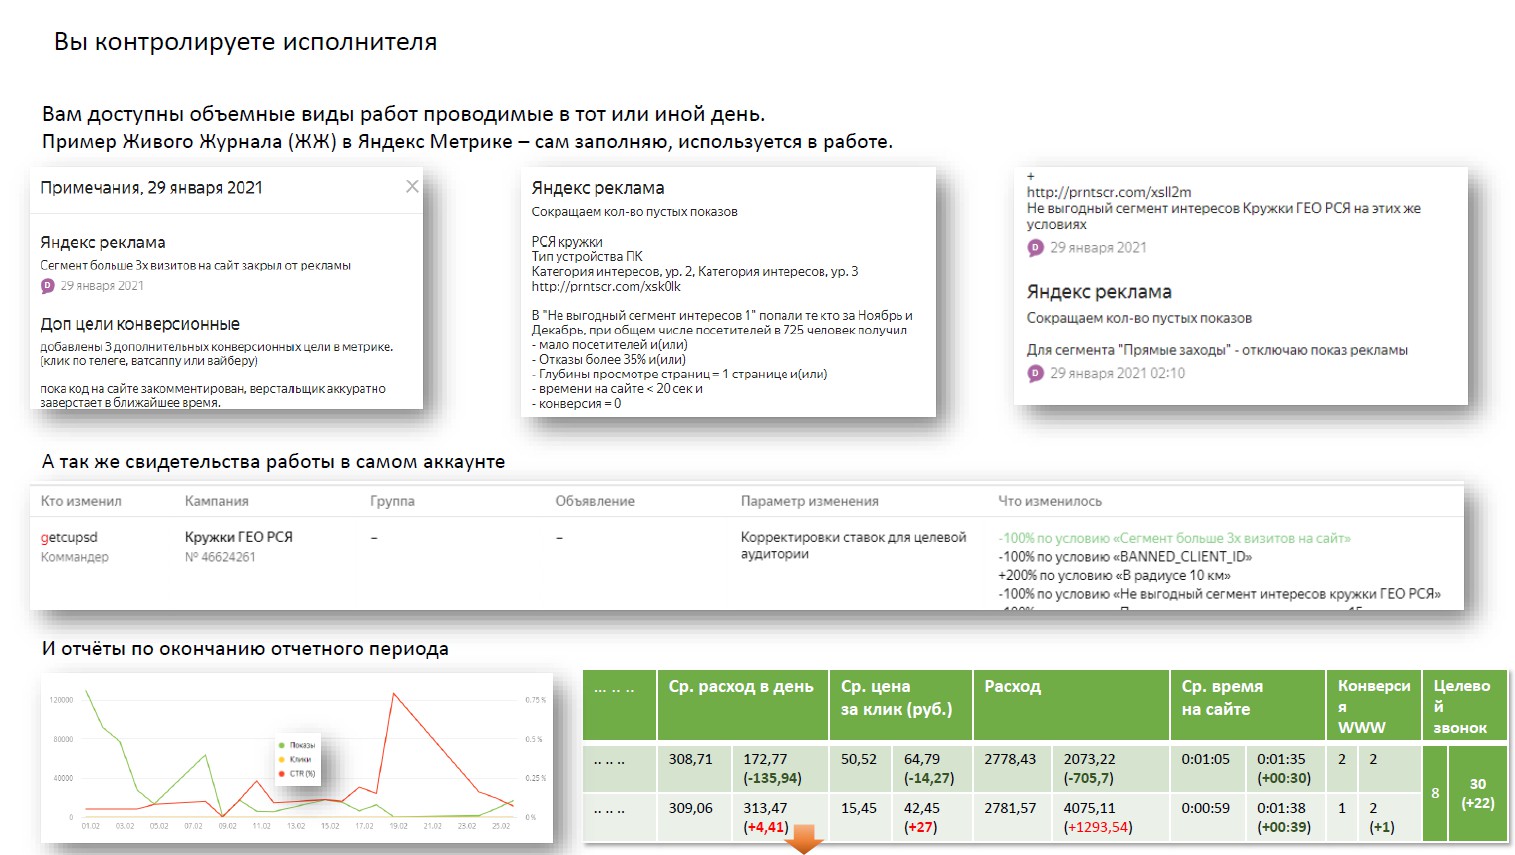Click campaign number № 46624261
The width and height of the screenshot is (1515, 855).
pos(220,557)
